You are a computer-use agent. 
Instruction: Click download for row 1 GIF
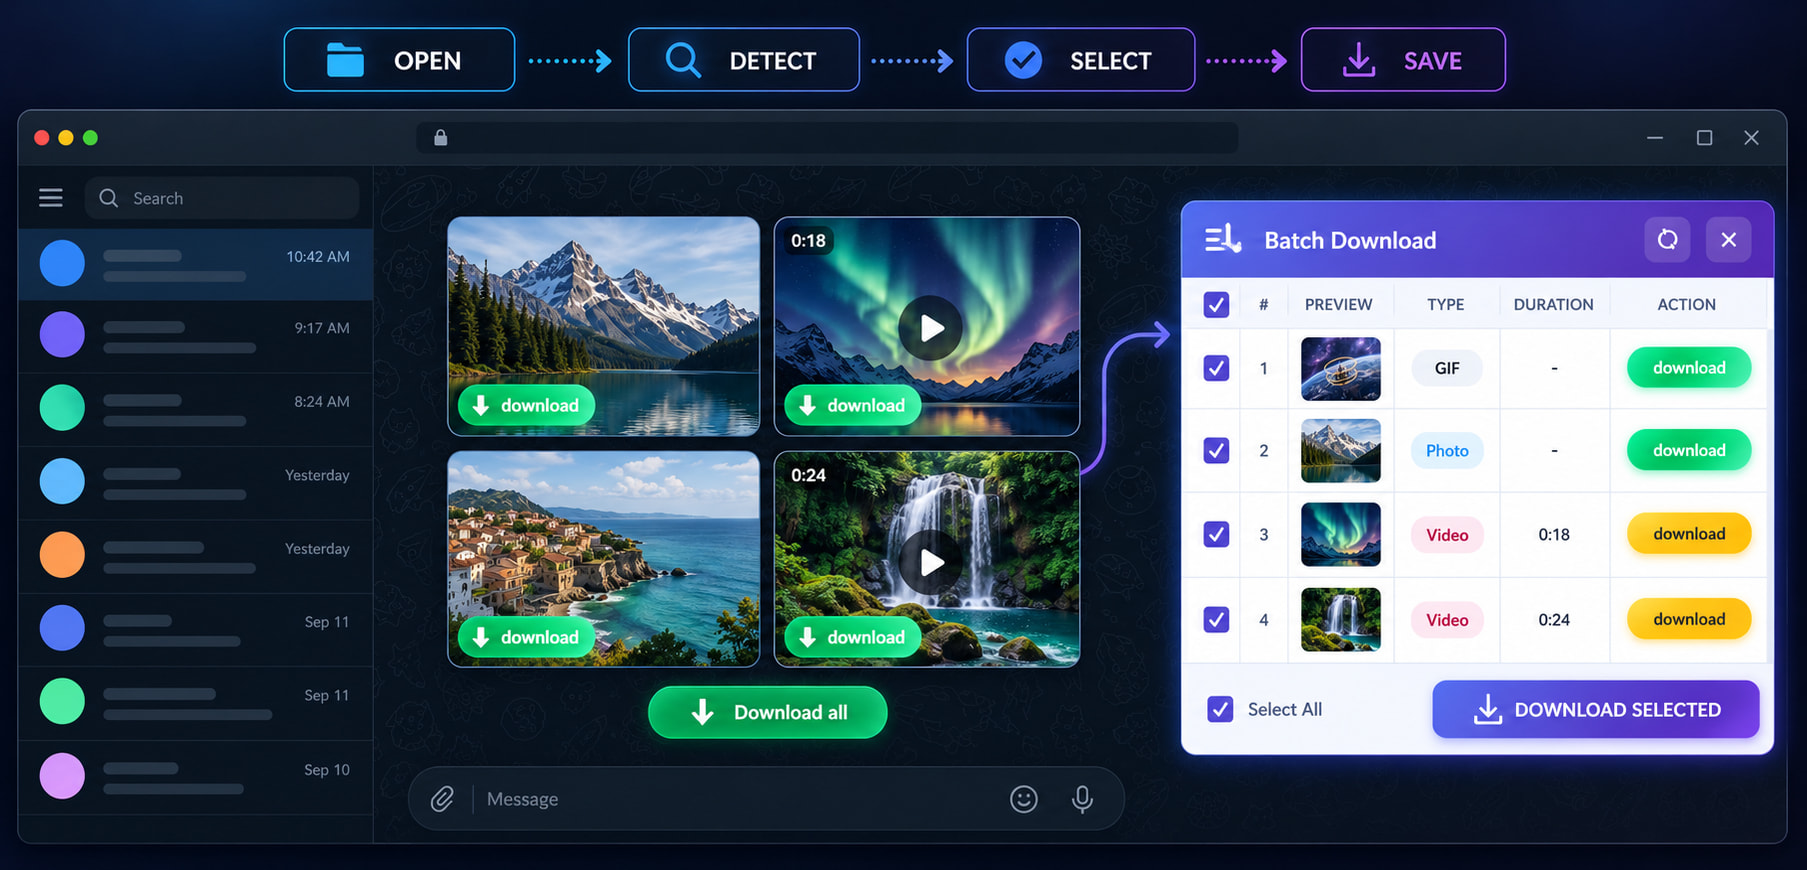pos(1689,368)
